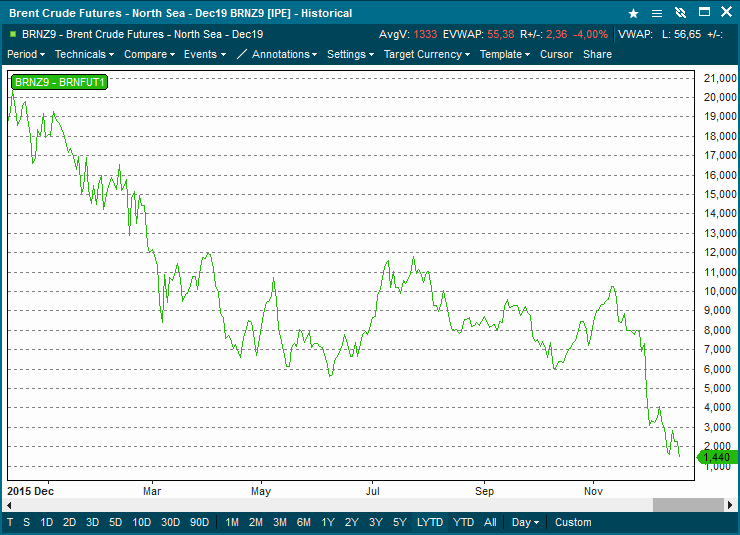The image size is (740, 535).
Task: Click the scroll left arrow
Action: click(9, 505)
